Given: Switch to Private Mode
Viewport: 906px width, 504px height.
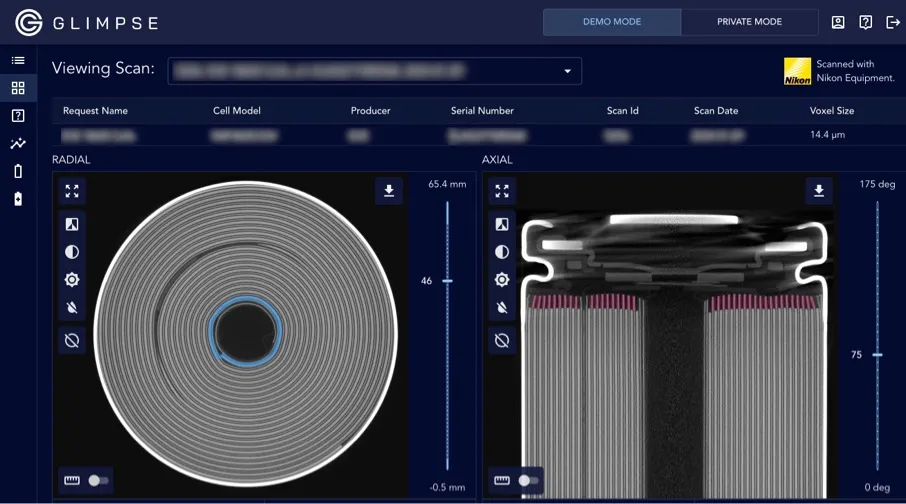Looking at the screenshot, I should coord(749,22).
